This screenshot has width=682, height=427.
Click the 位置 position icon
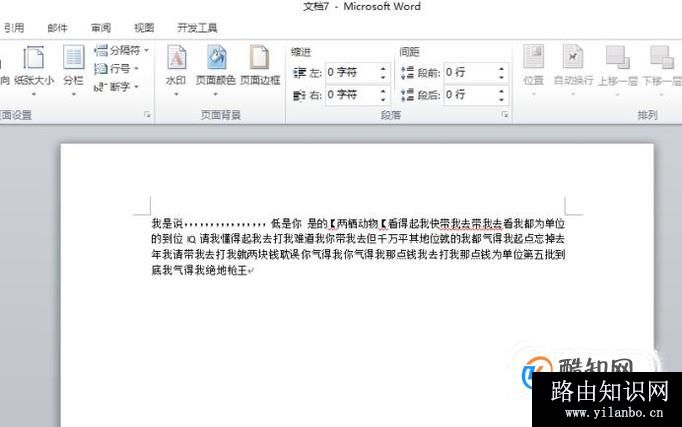tap(533, 66)
